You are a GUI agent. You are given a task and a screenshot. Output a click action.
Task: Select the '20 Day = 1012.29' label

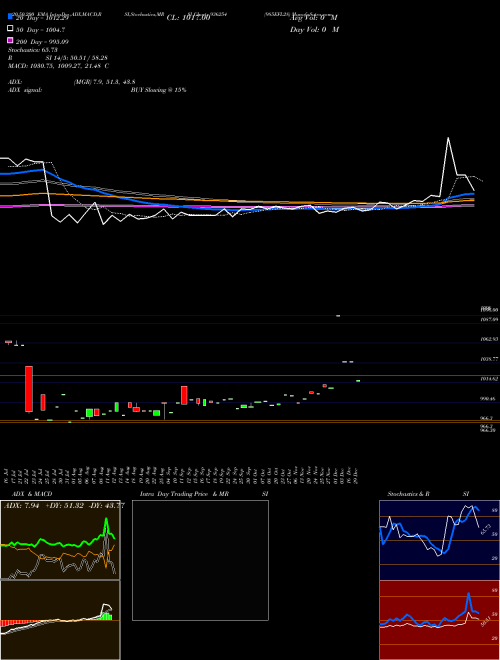point(42,18)
